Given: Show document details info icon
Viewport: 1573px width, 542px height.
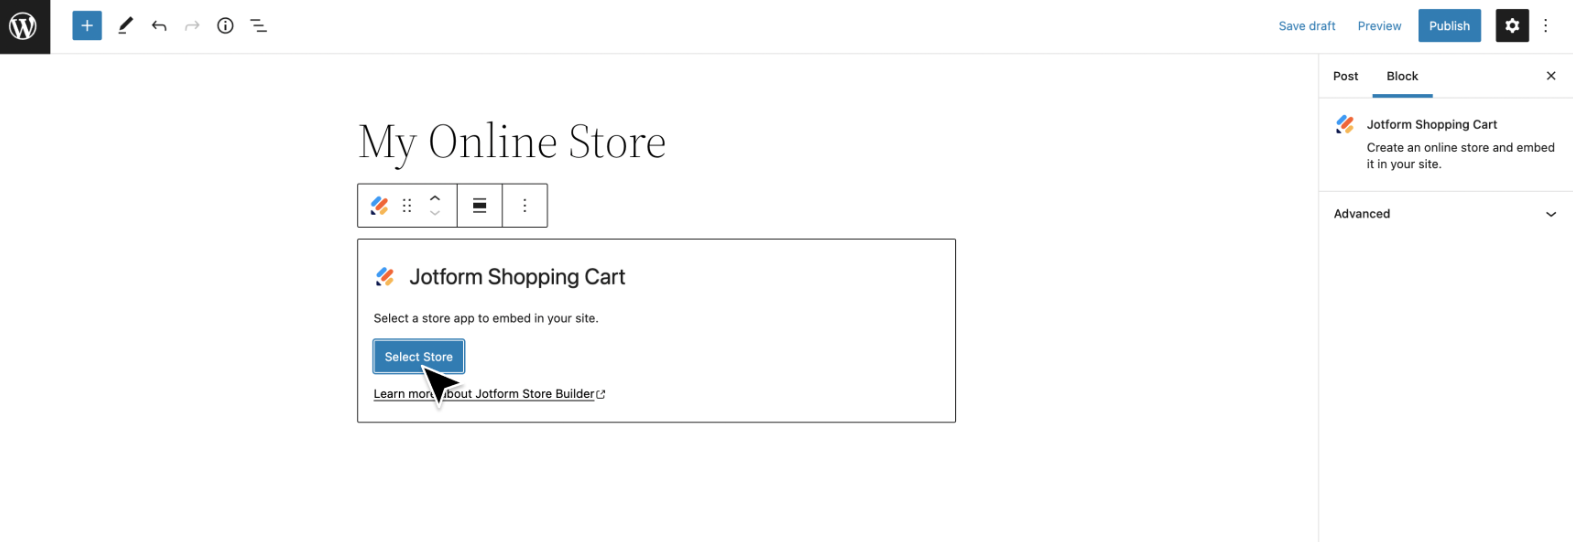Looking at the screenshot, I should coord(225,26).
